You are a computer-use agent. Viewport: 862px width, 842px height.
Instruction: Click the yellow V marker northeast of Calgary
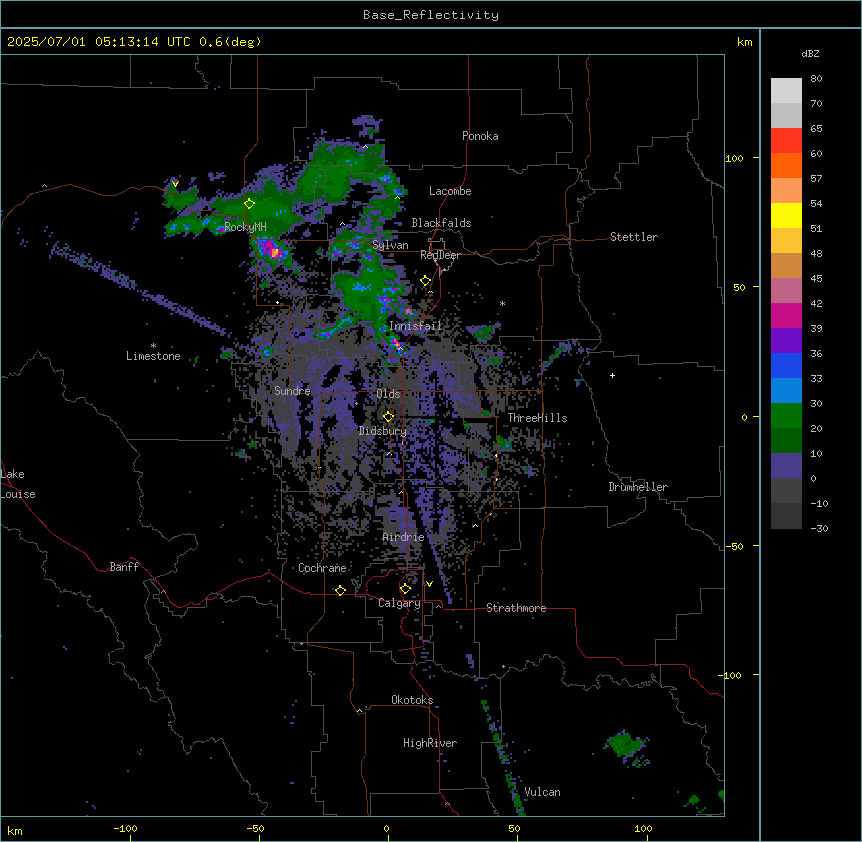coord(429,584)
